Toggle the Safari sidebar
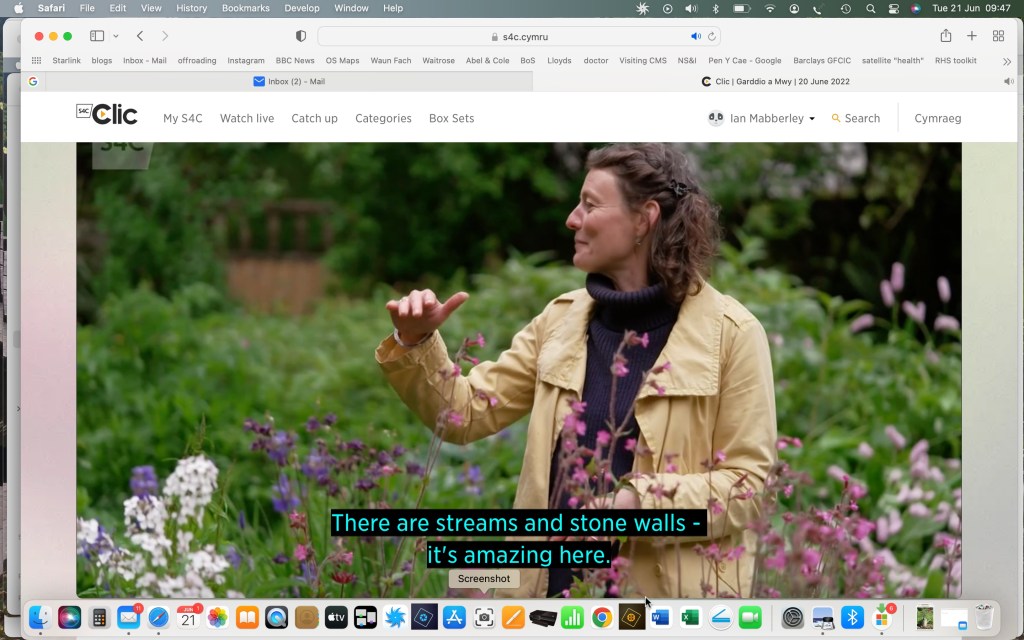Image resolution: width=1024 pixels, height=640 pixels. tap(97, 36)
